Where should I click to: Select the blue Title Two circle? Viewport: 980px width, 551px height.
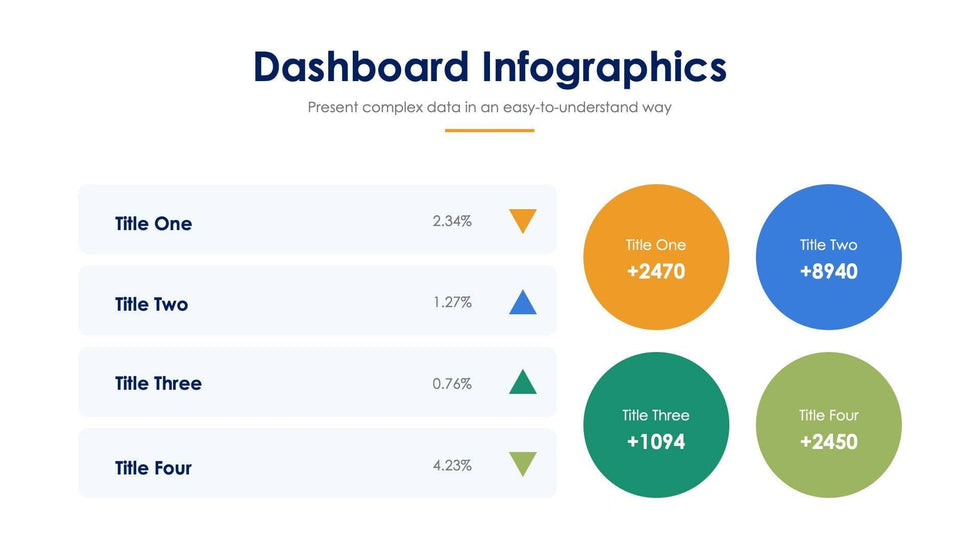tap(828, 258)
